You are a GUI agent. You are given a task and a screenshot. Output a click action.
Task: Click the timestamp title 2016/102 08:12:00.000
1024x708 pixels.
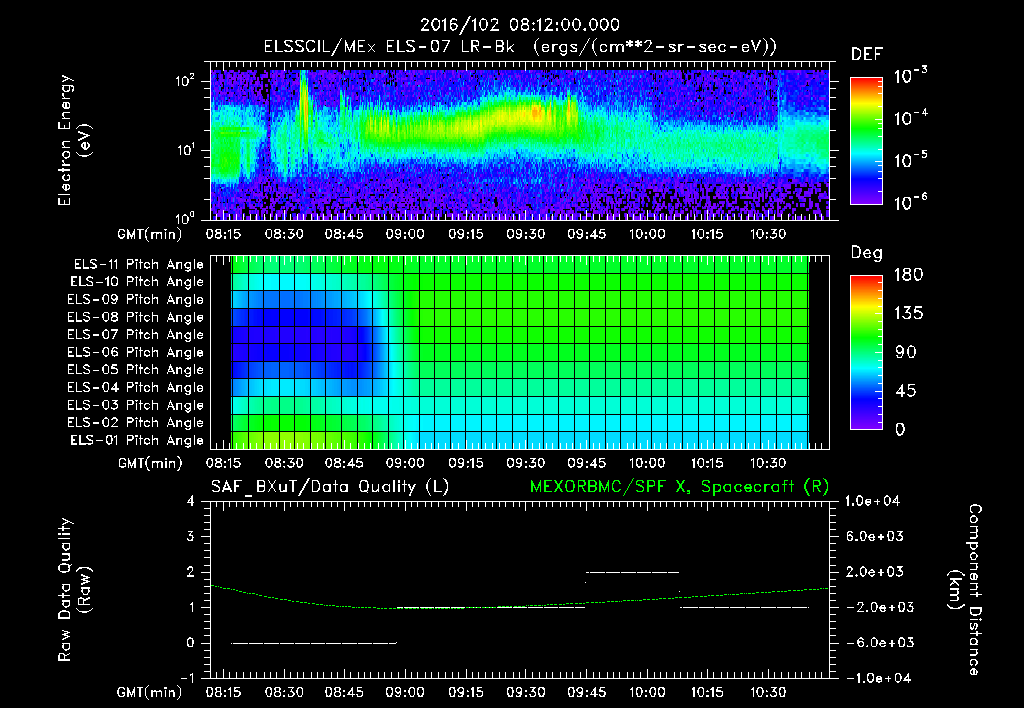point(519,25)
